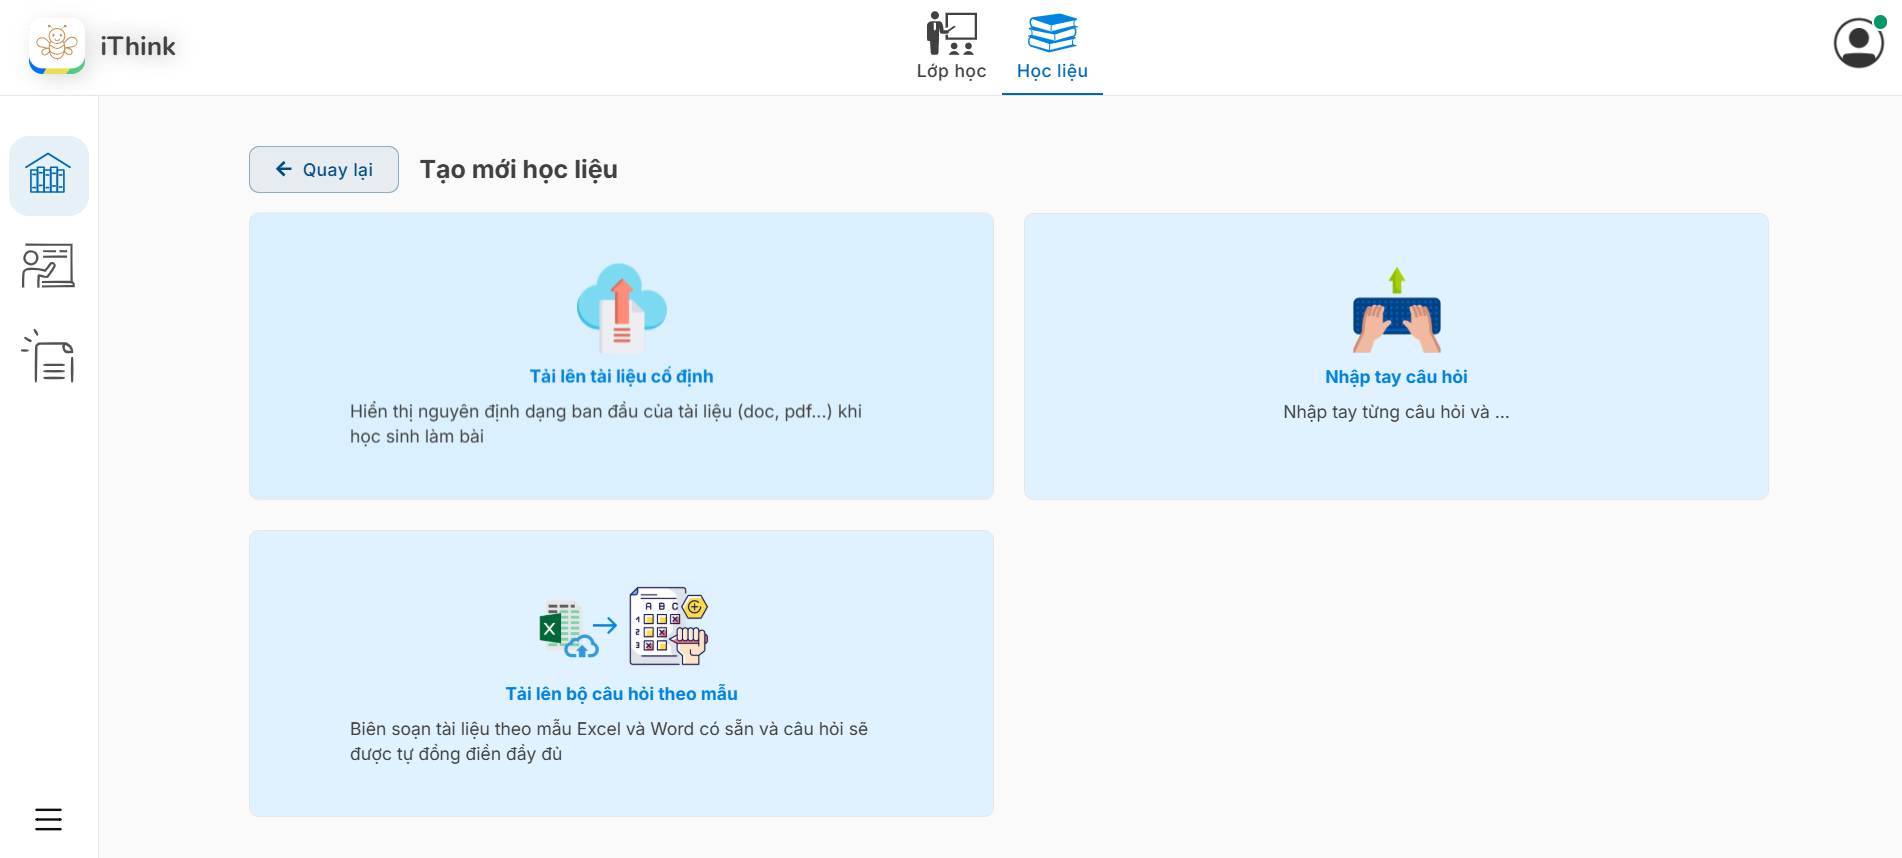Click the iThink bee logo
Viewport: 1902px width, 858px height.
[x=57, y=46]
